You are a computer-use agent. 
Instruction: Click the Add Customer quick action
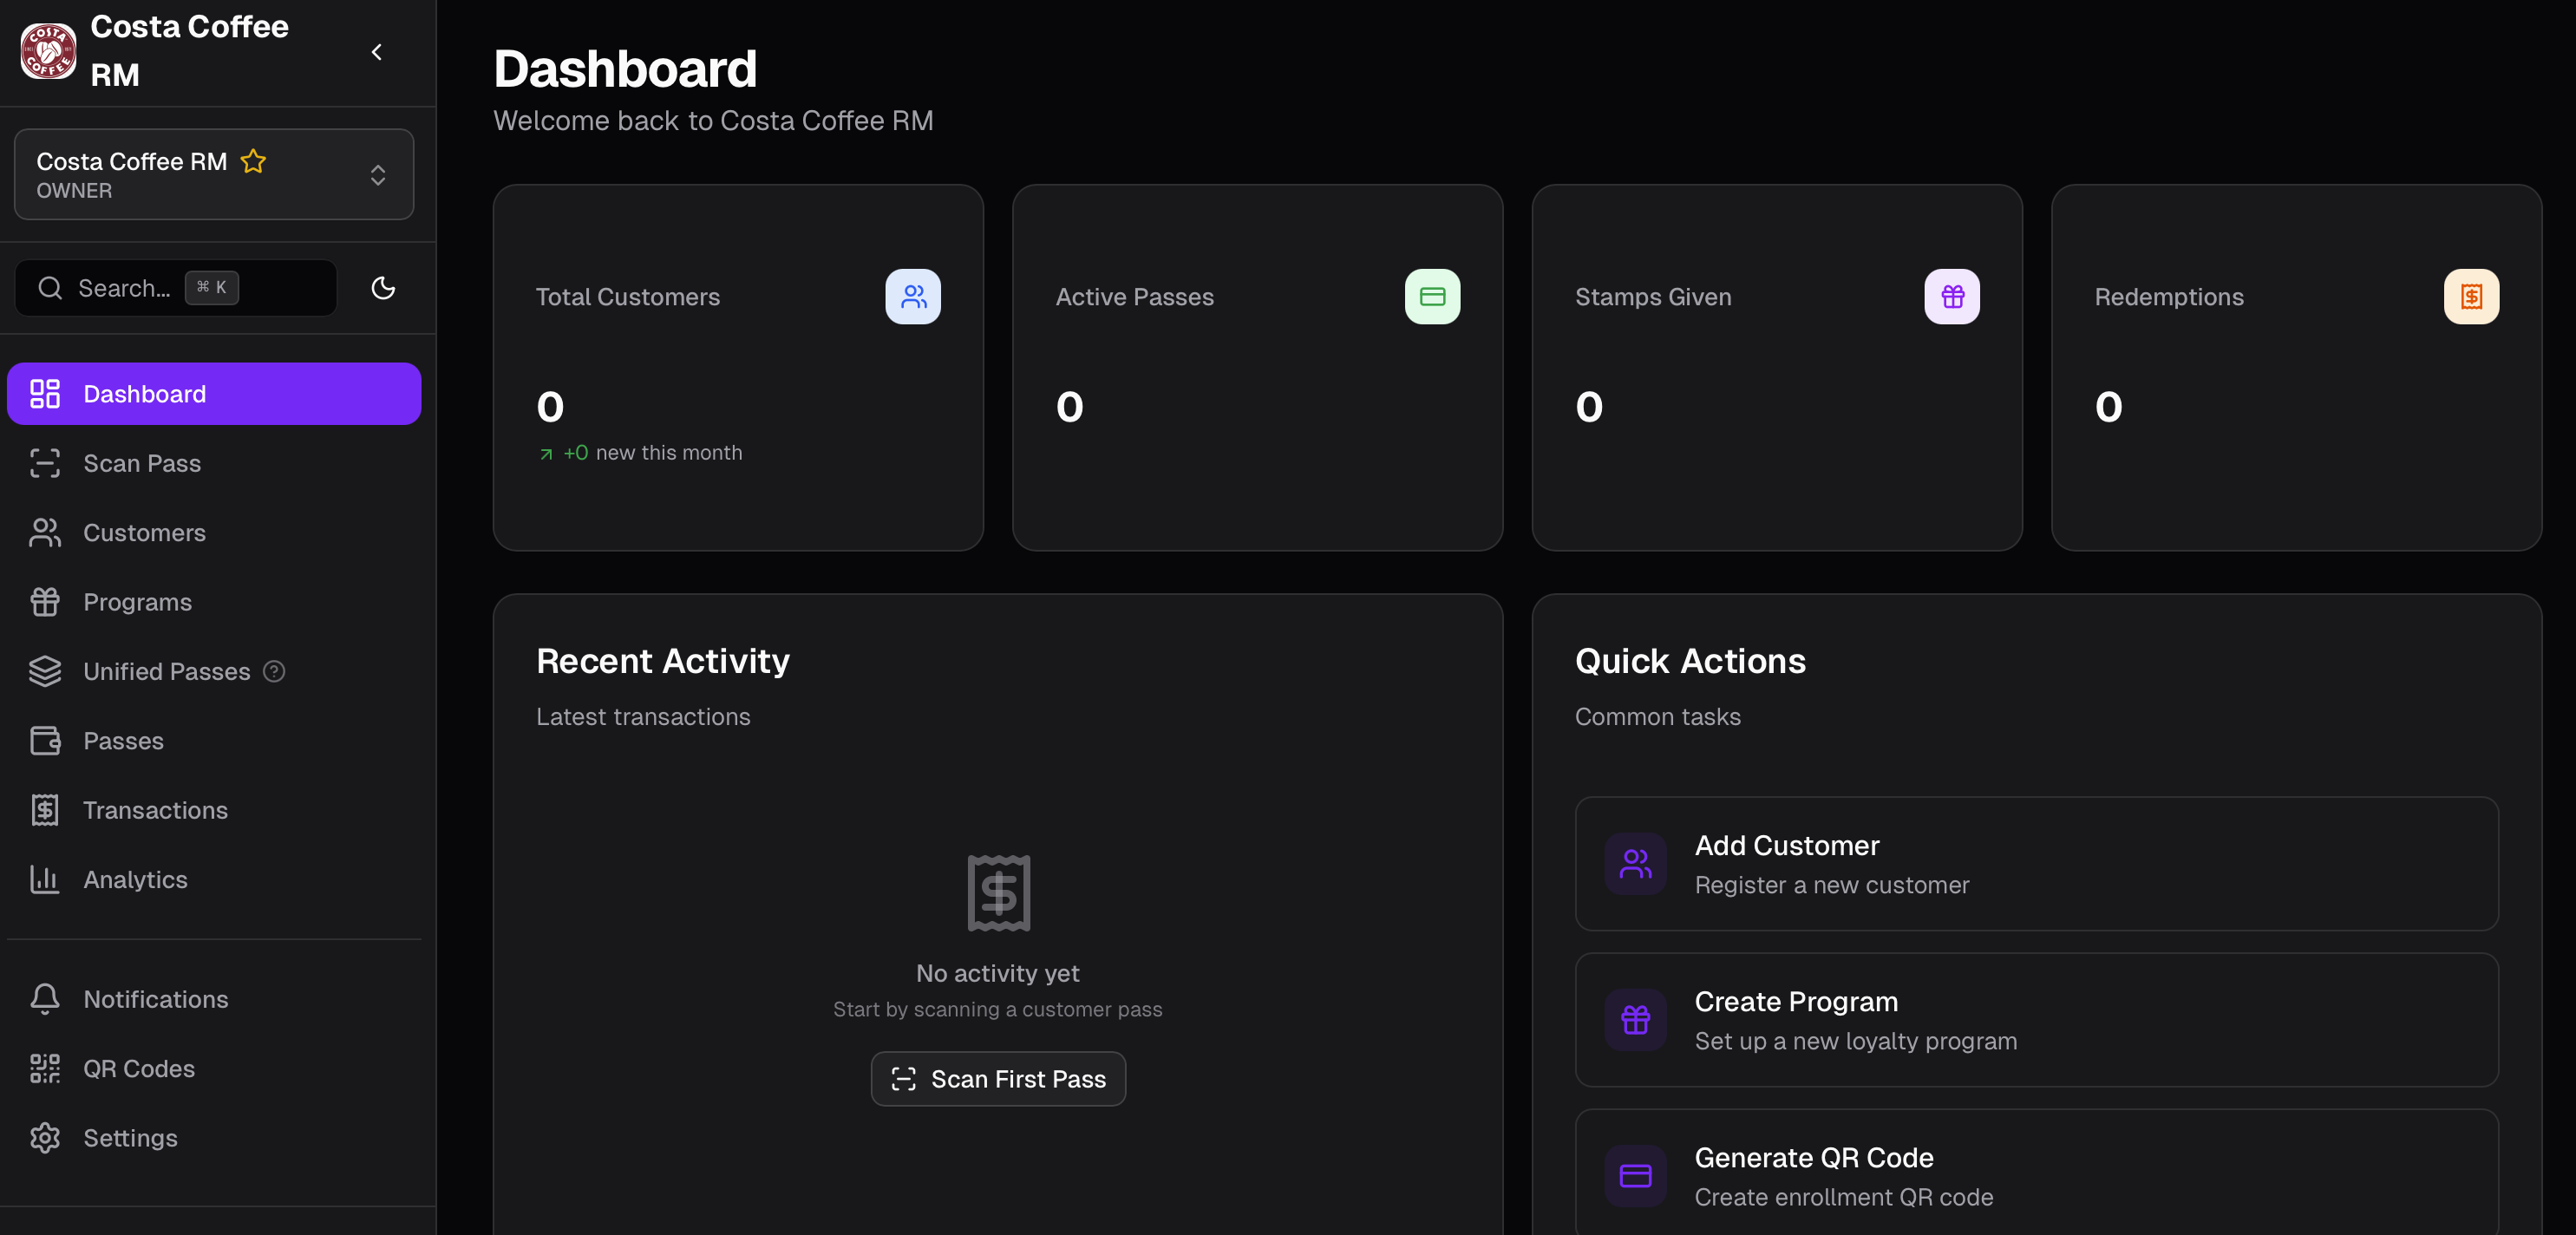point(2035,863)
